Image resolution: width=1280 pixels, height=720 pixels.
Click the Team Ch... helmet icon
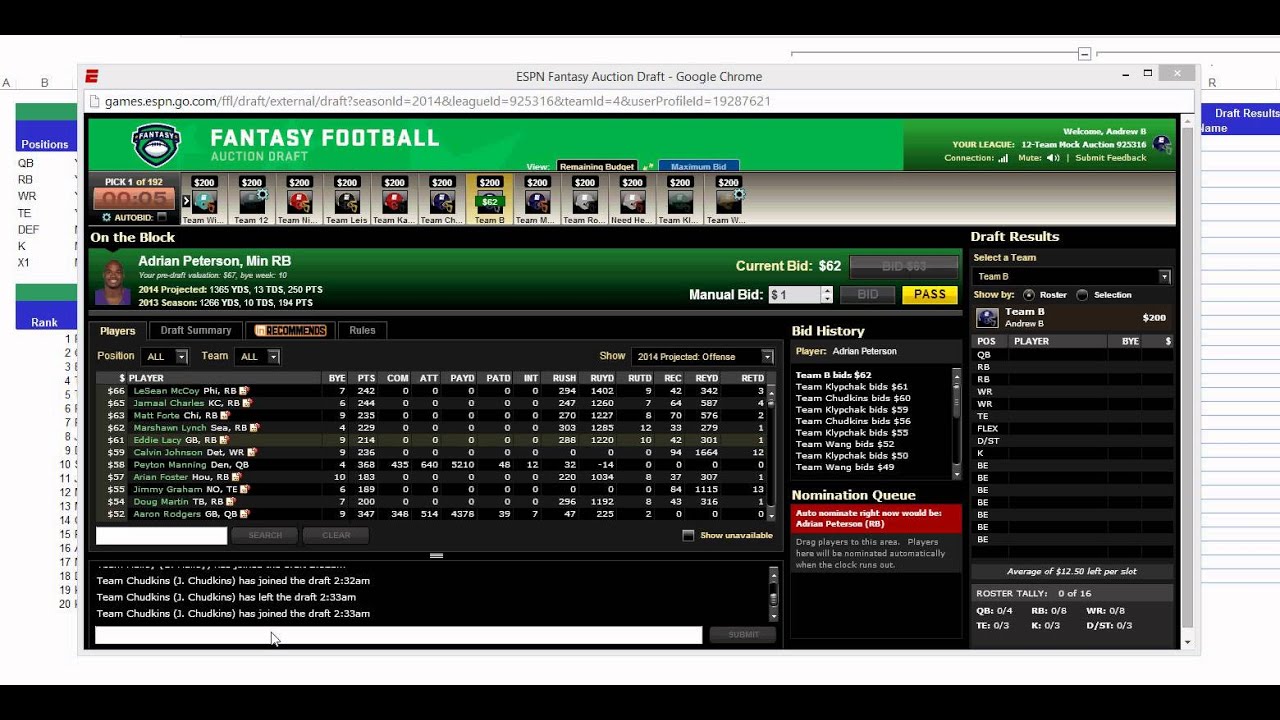[442, 201]
